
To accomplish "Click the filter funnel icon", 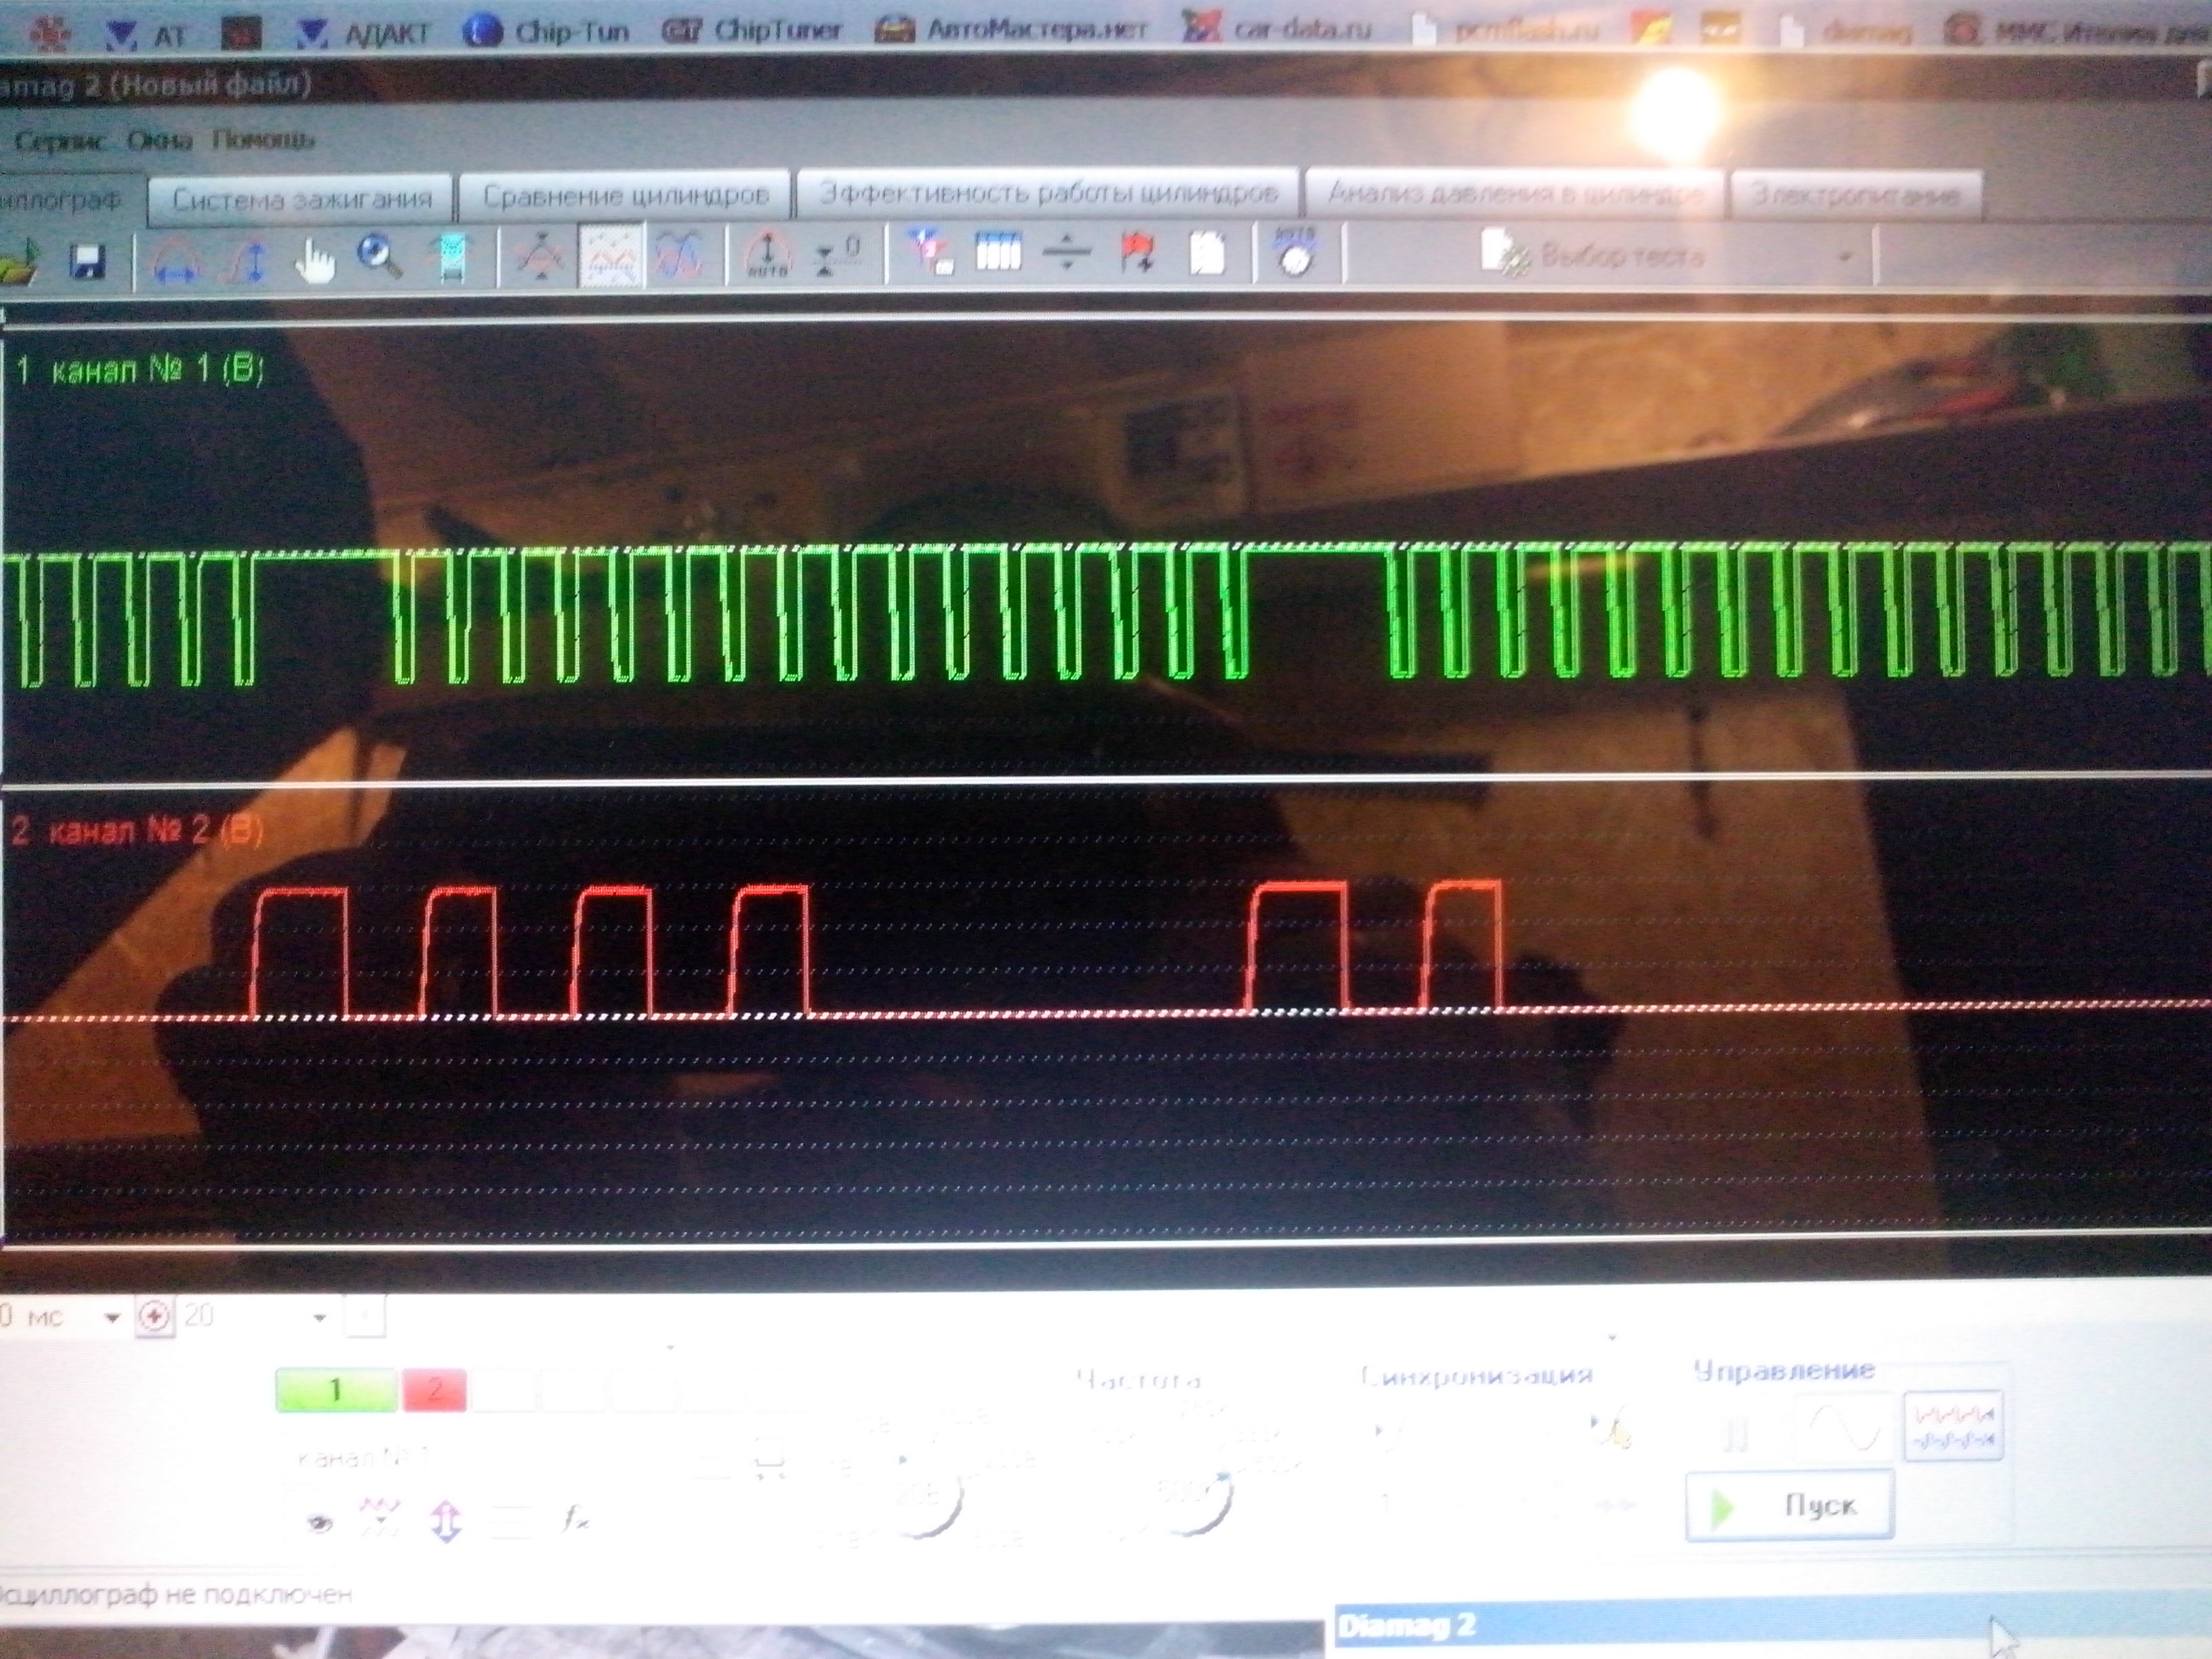I will [930, 252].
